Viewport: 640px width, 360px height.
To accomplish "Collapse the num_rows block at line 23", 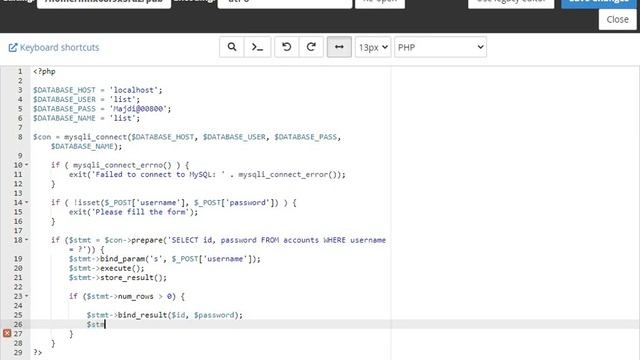I will (27, 296).
